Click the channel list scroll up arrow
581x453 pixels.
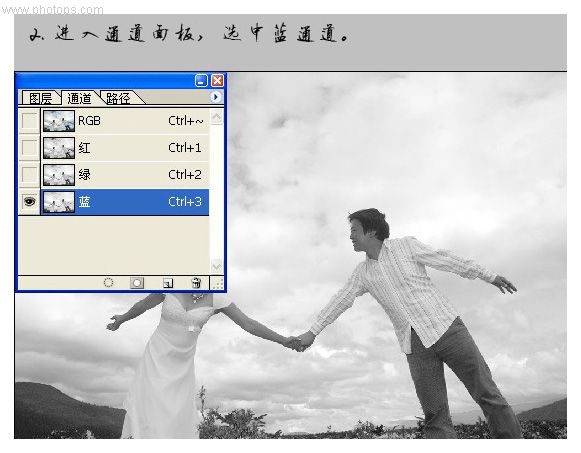point(216,117)
